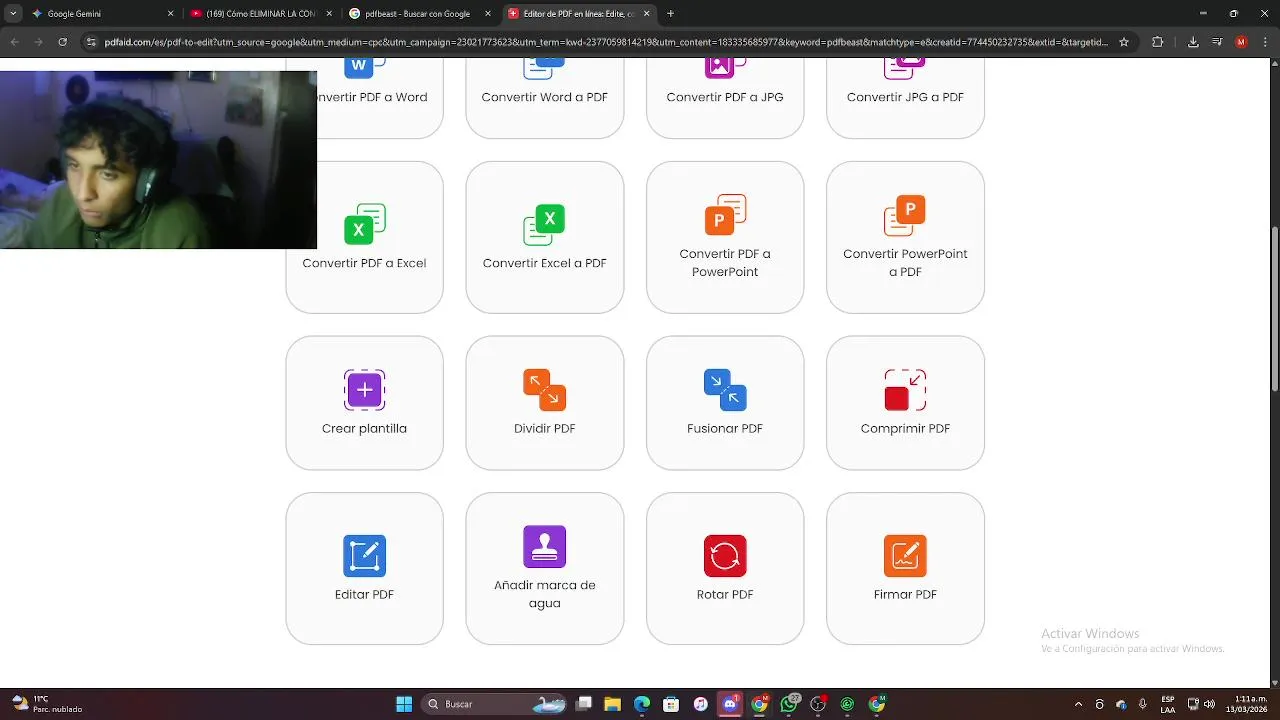Open the Chrome downloads icon
1280x720 pixels.
point(1193,42)
